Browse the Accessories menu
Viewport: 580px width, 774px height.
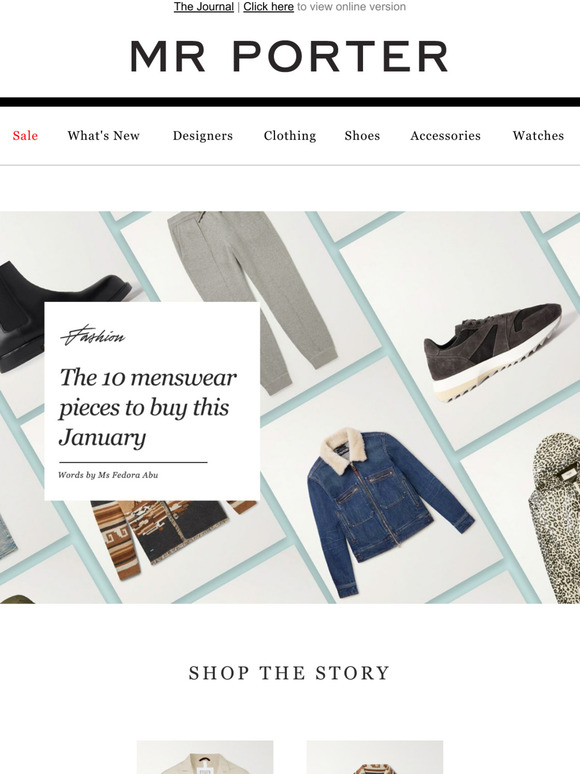point(445,136)
